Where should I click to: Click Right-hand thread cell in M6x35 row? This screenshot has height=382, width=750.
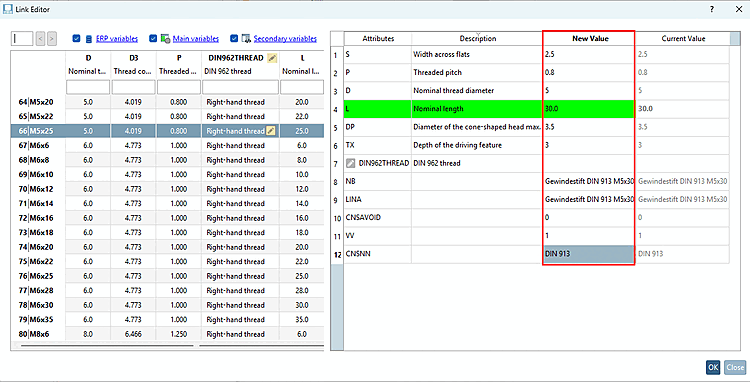(x=241, y=319)
